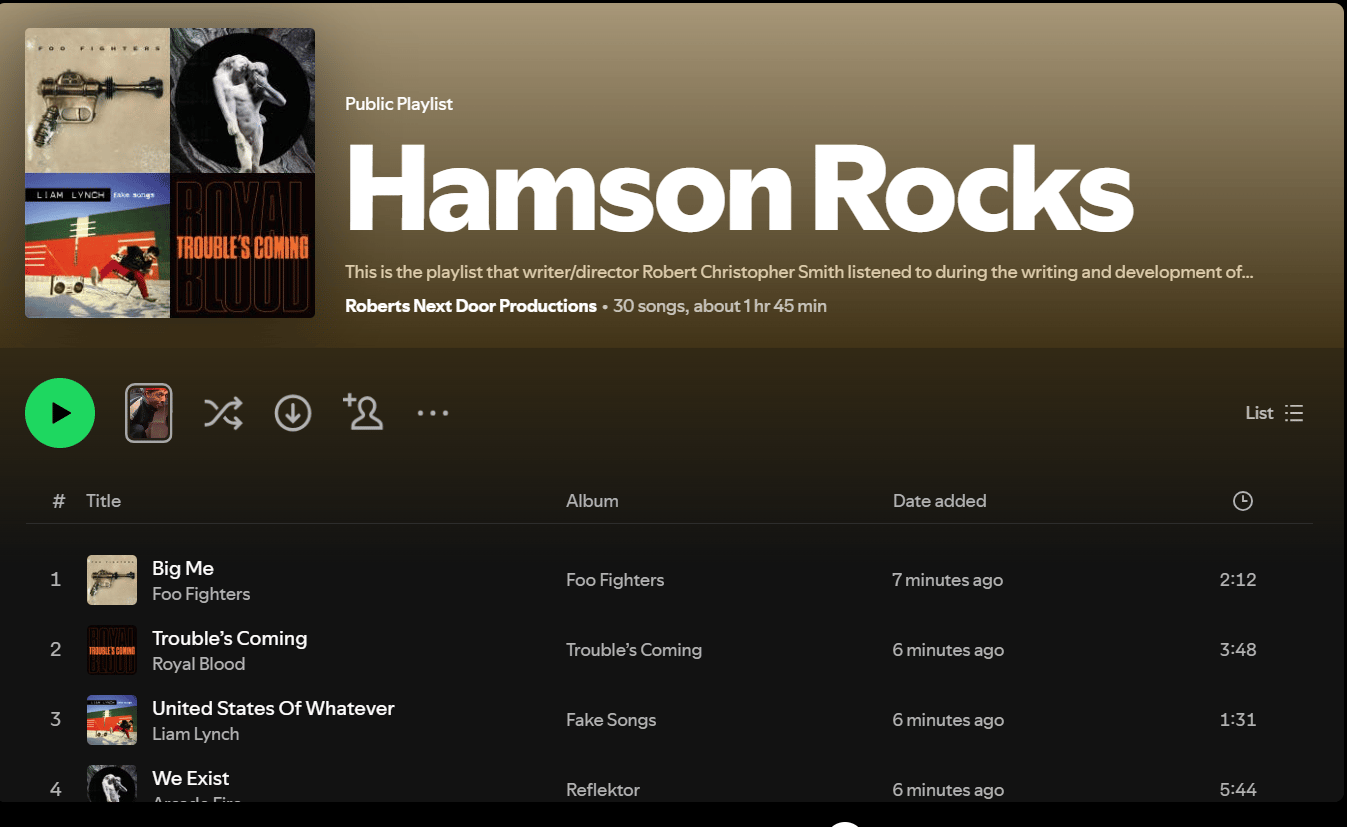Screen dimensions: 1347x827
Task: Sort tracks by the duration clock icon
Action: pos(1243,501)
